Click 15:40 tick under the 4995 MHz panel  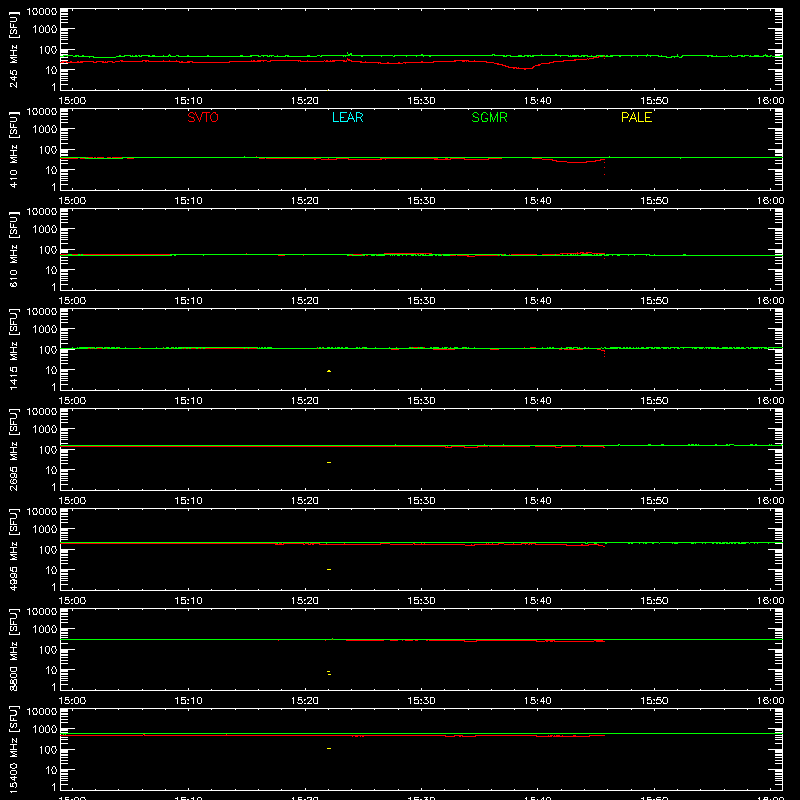tap(537, 601)
